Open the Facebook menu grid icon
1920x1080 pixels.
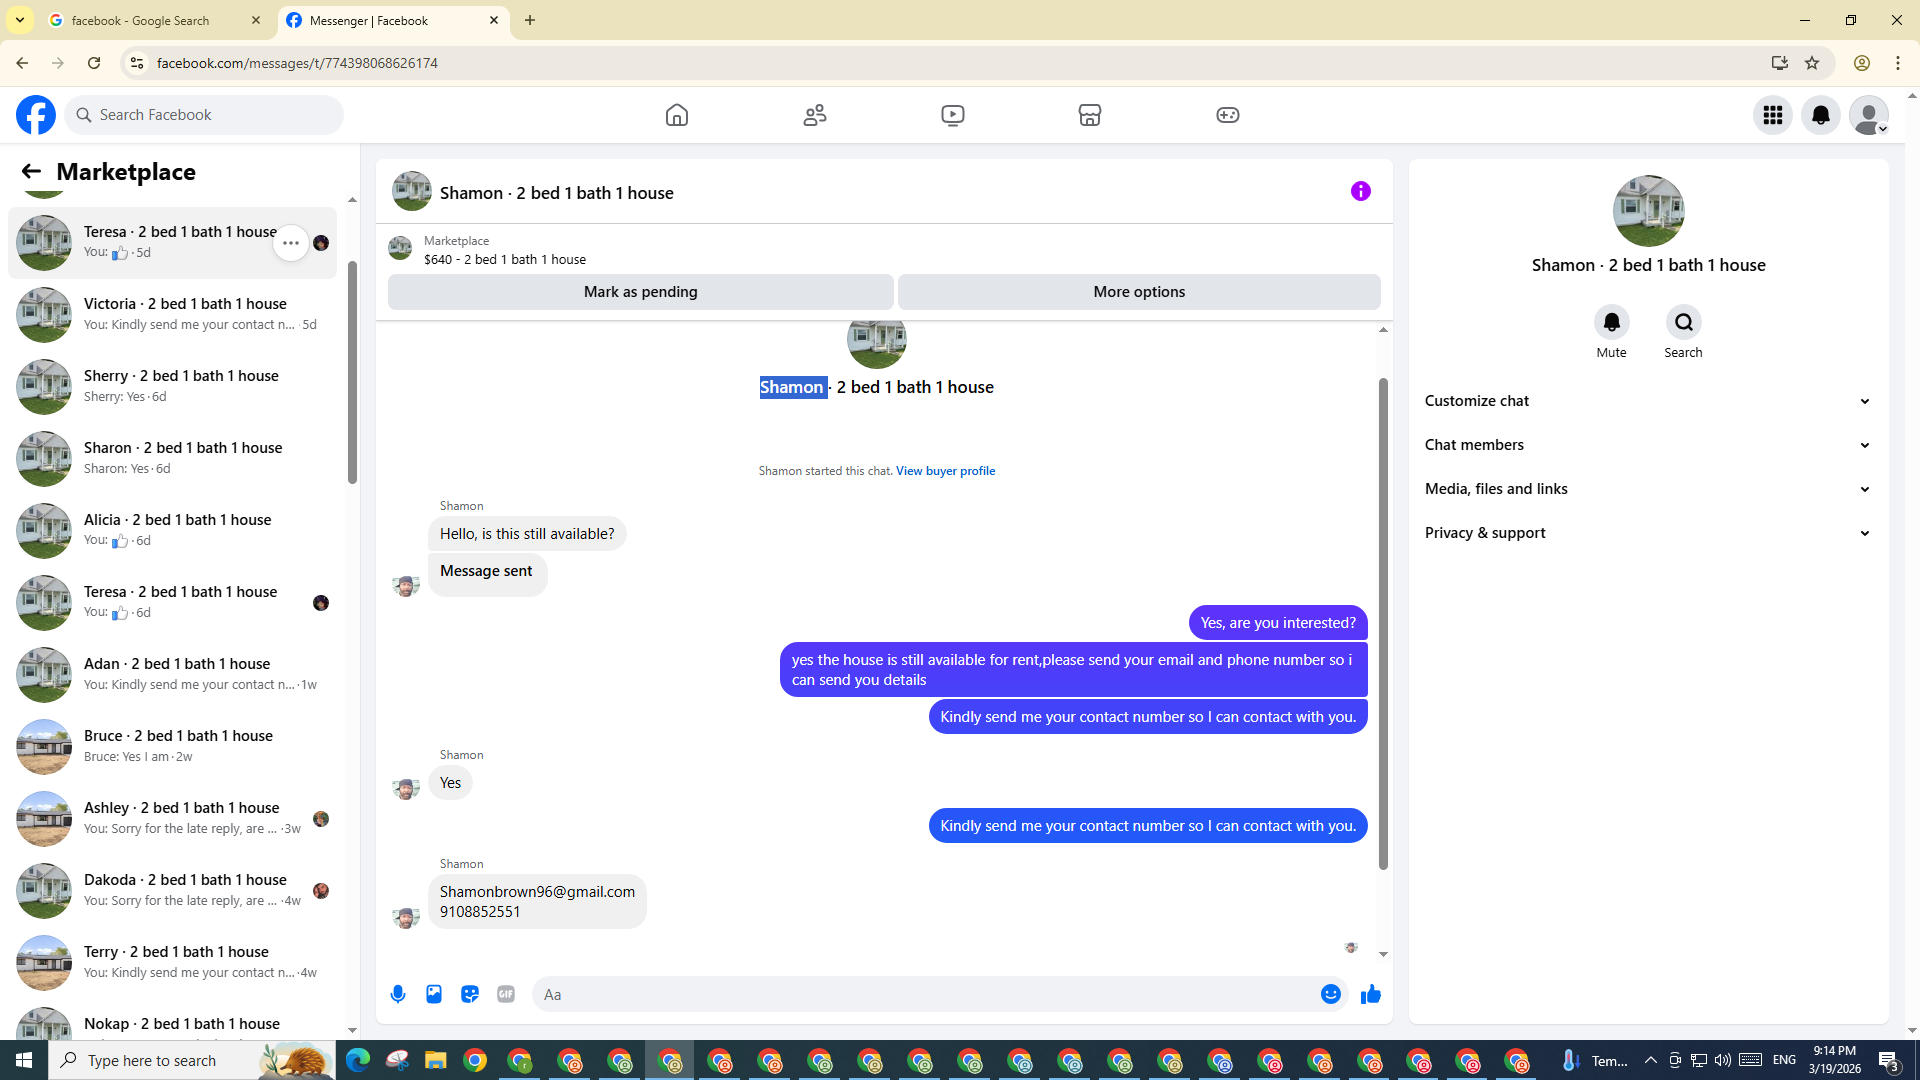coord(1773,115)
